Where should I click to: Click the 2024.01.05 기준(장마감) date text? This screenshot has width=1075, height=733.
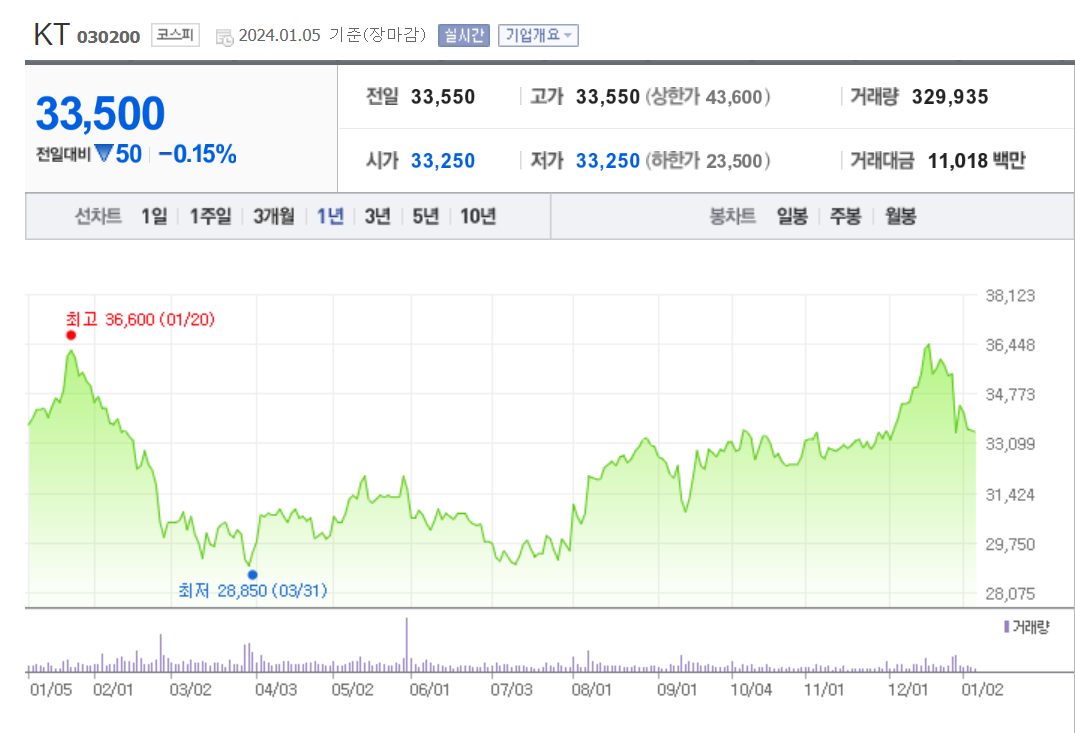coord(333,35)
